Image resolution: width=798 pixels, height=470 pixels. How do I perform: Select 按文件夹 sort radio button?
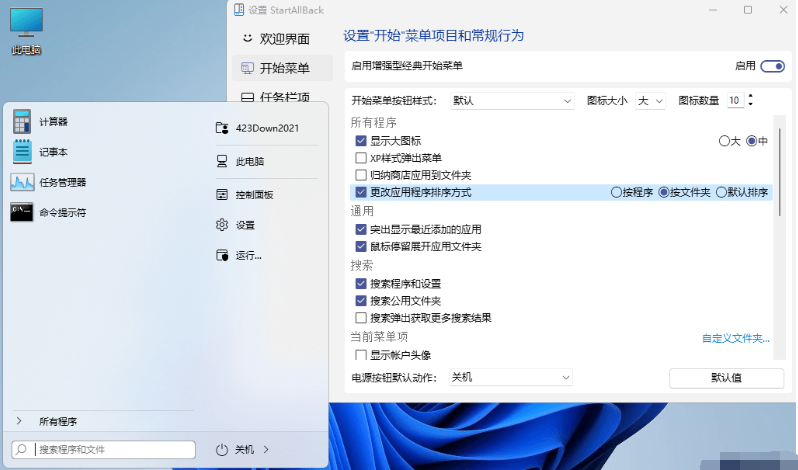664,192
